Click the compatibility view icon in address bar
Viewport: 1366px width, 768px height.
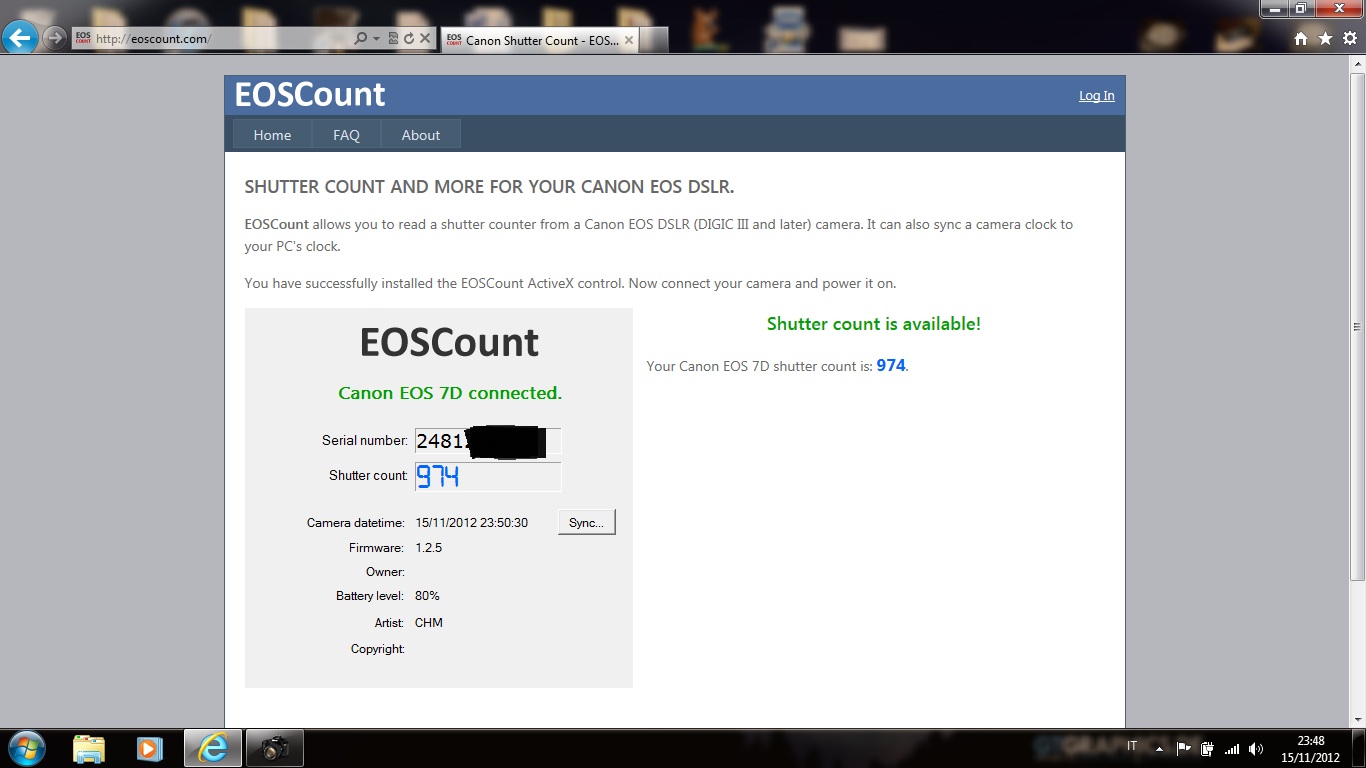click(x=394, y=38)
